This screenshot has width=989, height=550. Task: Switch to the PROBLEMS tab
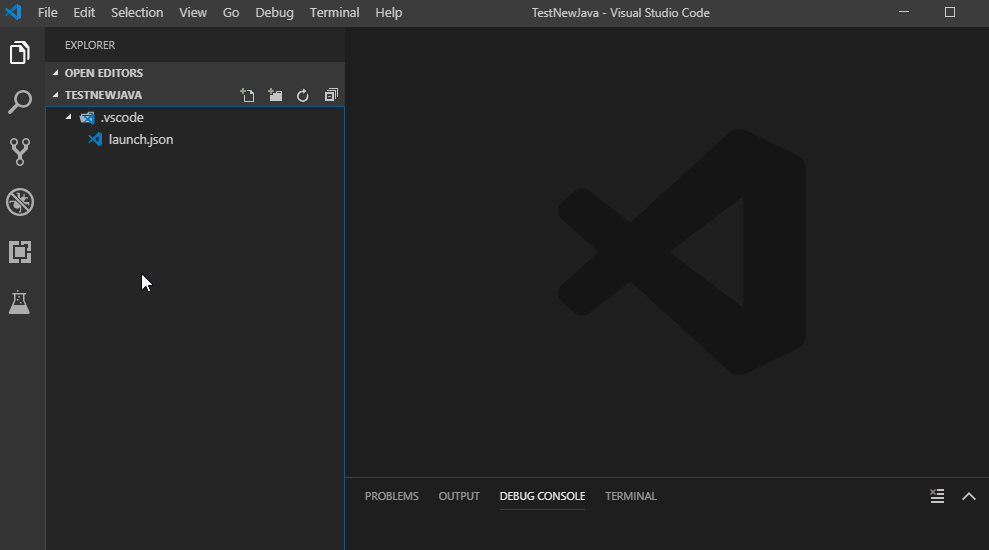392,496
